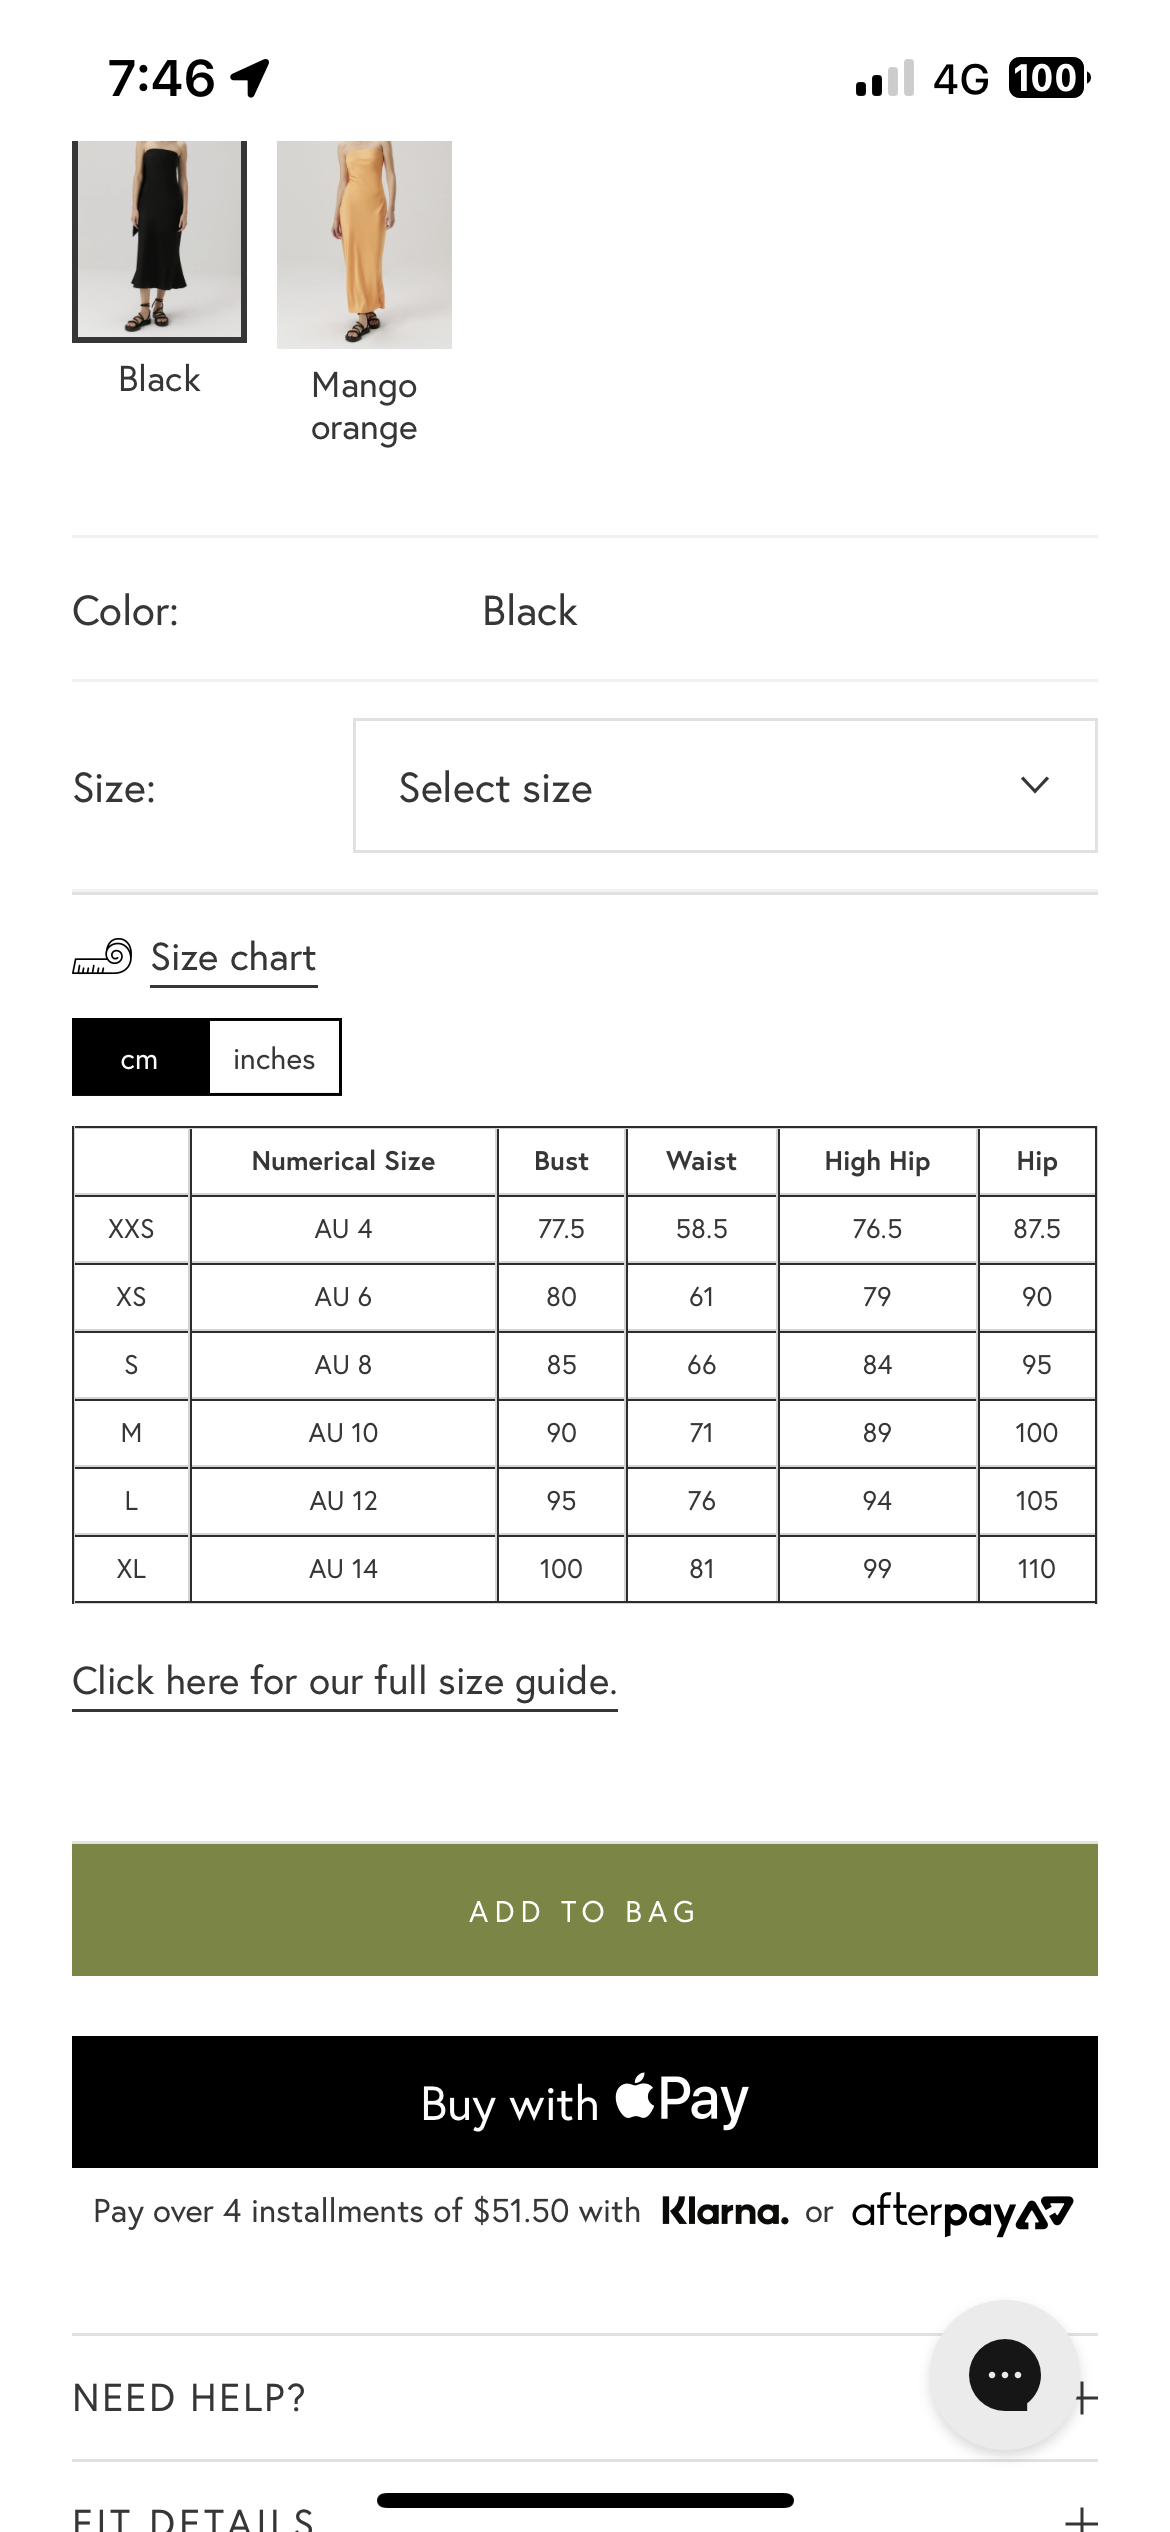Screen dimensions: 1170x2532
Task: Tap the chevron arrow in size selector
Action: click(x=1035, y=786)
